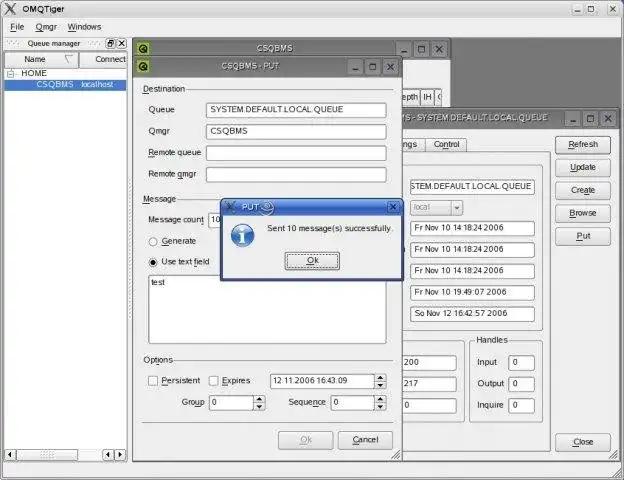Click the message text area containing test
This screenshot has width=624, height=480.
(x=267, y=309)
